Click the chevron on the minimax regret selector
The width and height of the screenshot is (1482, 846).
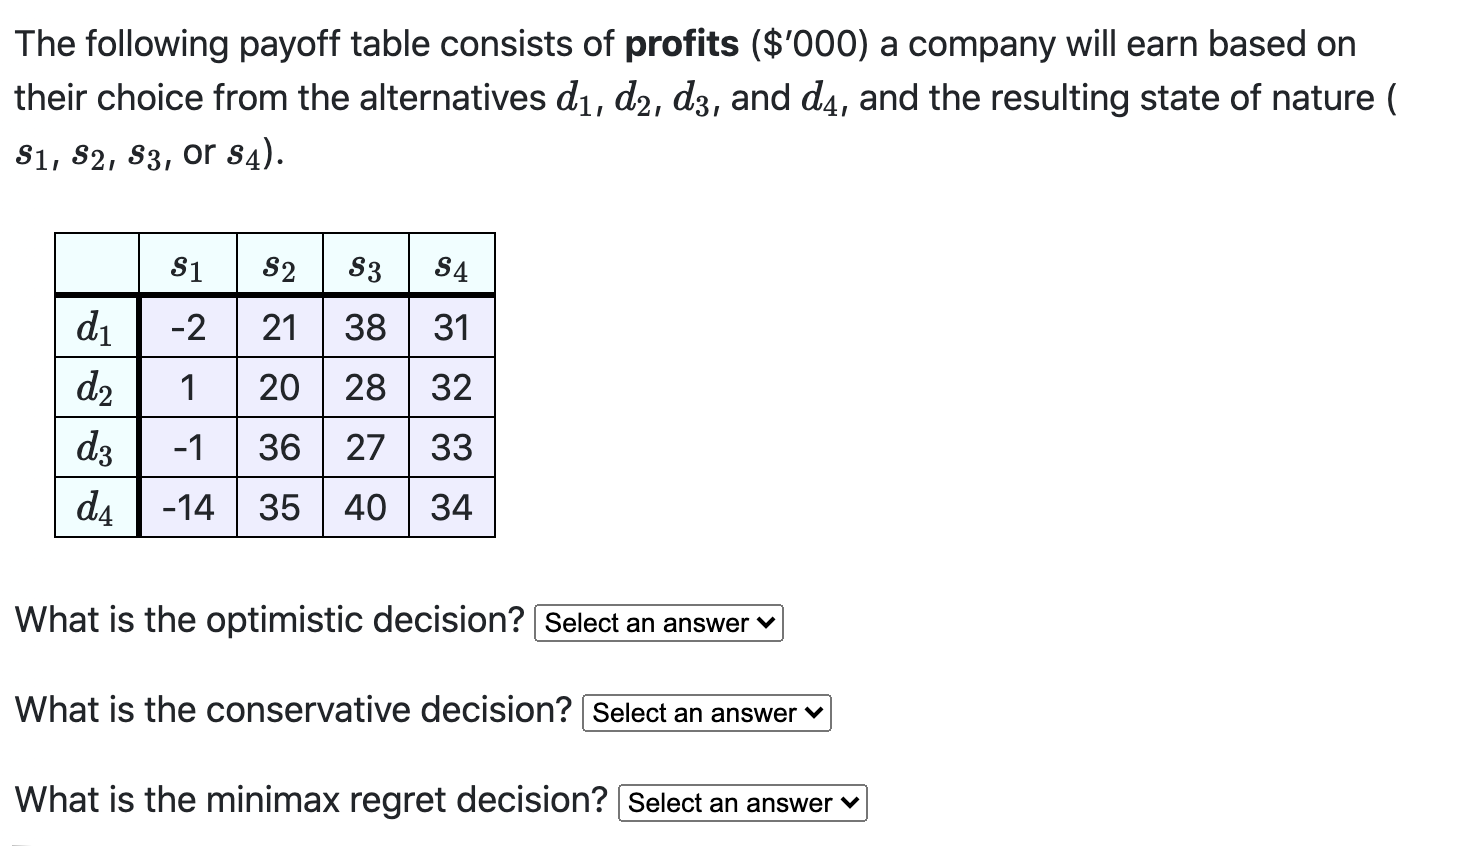tap(849, 802)
